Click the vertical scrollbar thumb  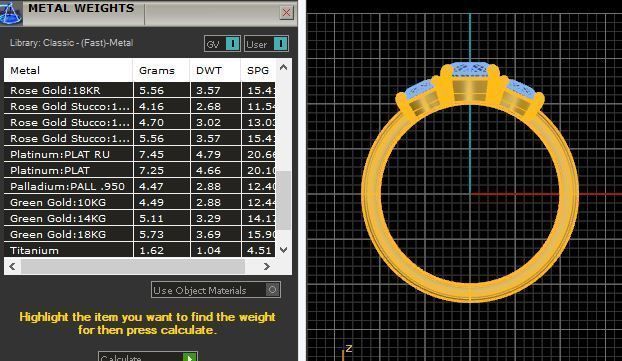[283, 200]
